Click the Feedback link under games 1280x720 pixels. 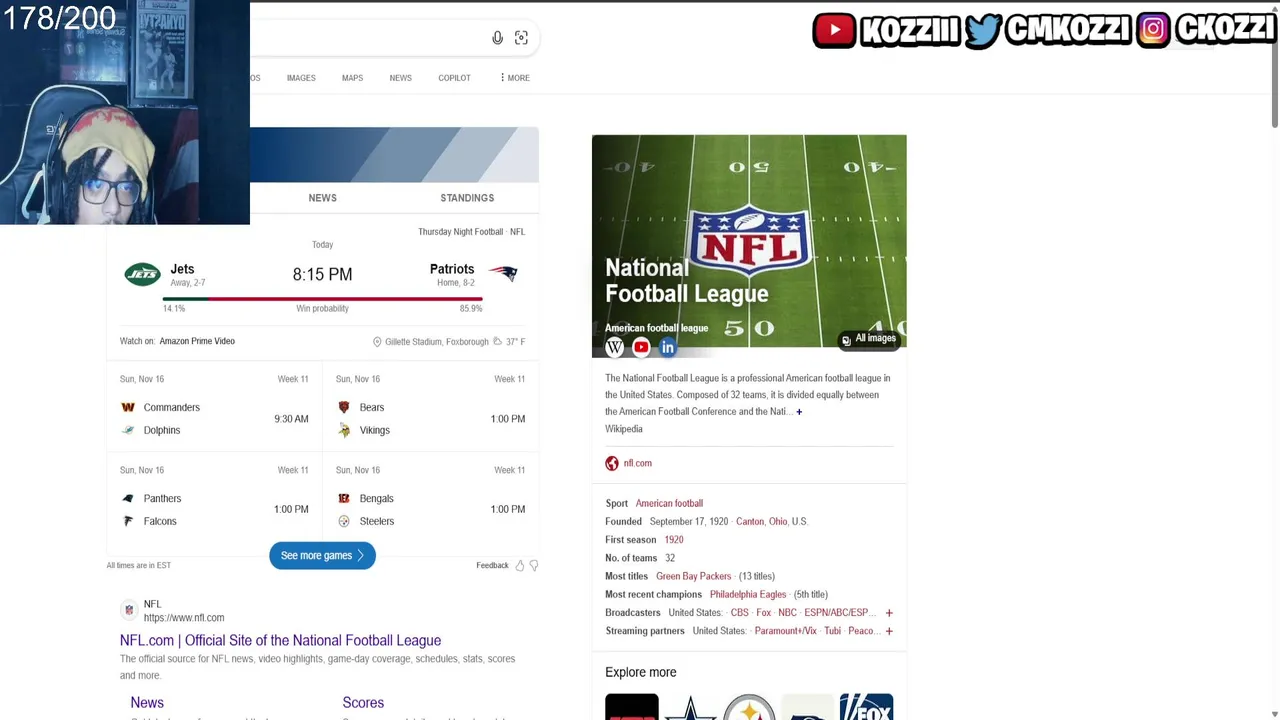[492, 566]
